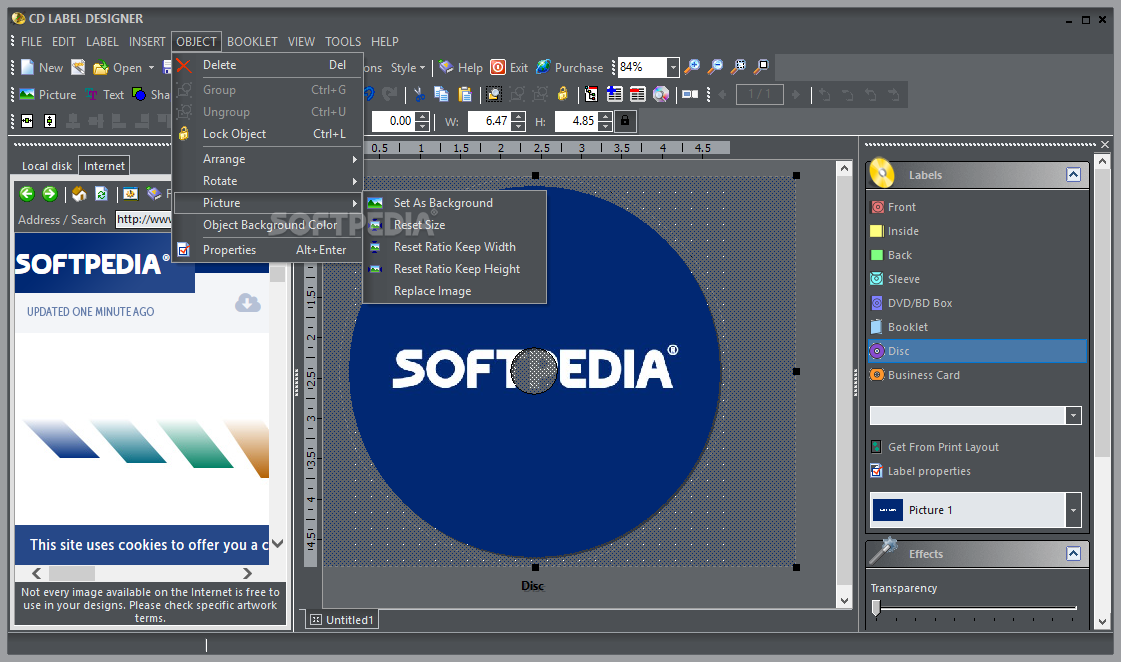This screenshot has height=662, width=1121.
Task: Choose Lock Object menu entry
Action: pyautogui.click(x=268, y=134)
